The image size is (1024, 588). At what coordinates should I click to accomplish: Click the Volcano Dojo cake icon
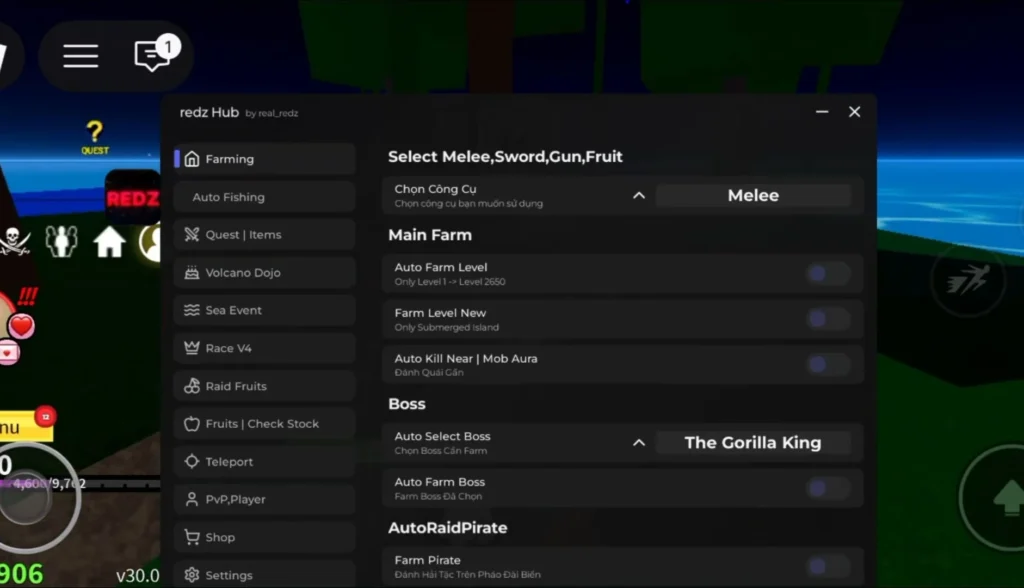coord(191,272)
